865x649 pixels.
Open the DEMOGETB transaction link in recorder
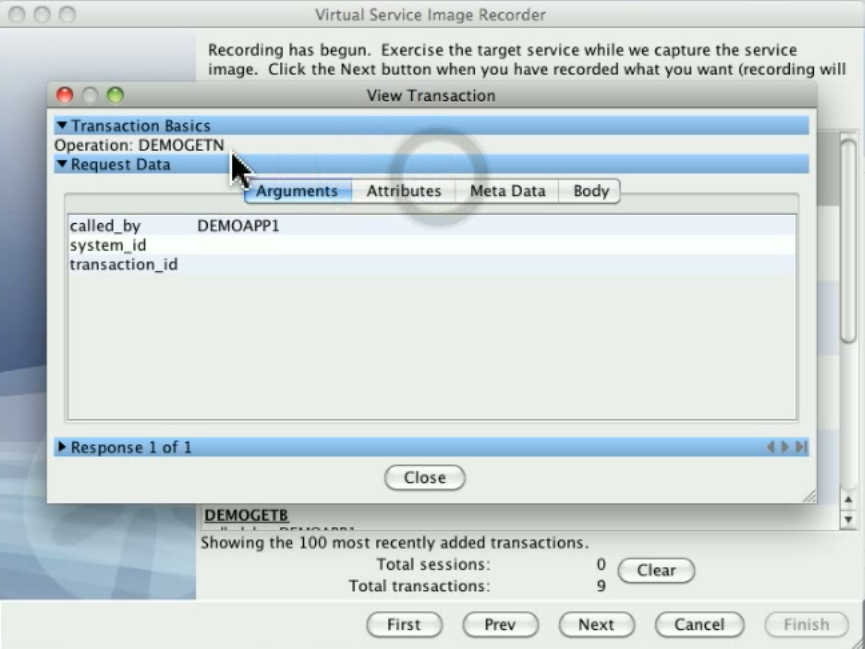coord(246,515)
